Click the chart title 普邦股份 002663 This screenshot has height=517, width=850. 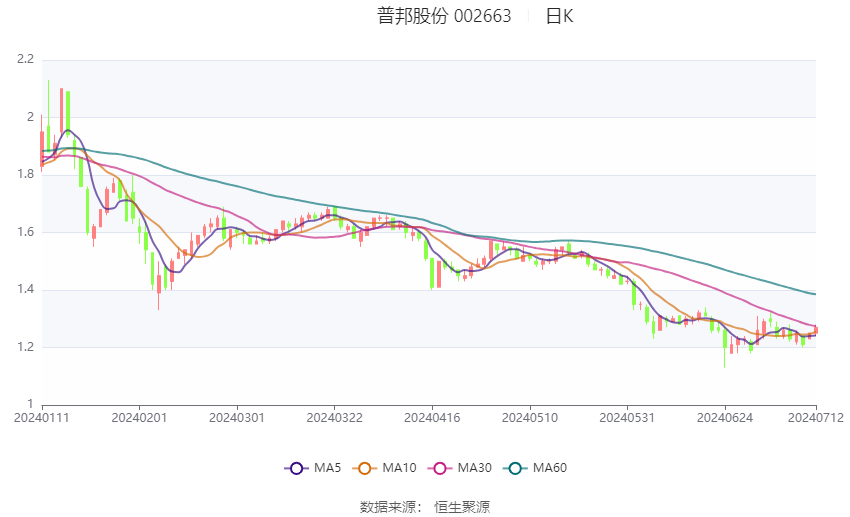(444, 16)
